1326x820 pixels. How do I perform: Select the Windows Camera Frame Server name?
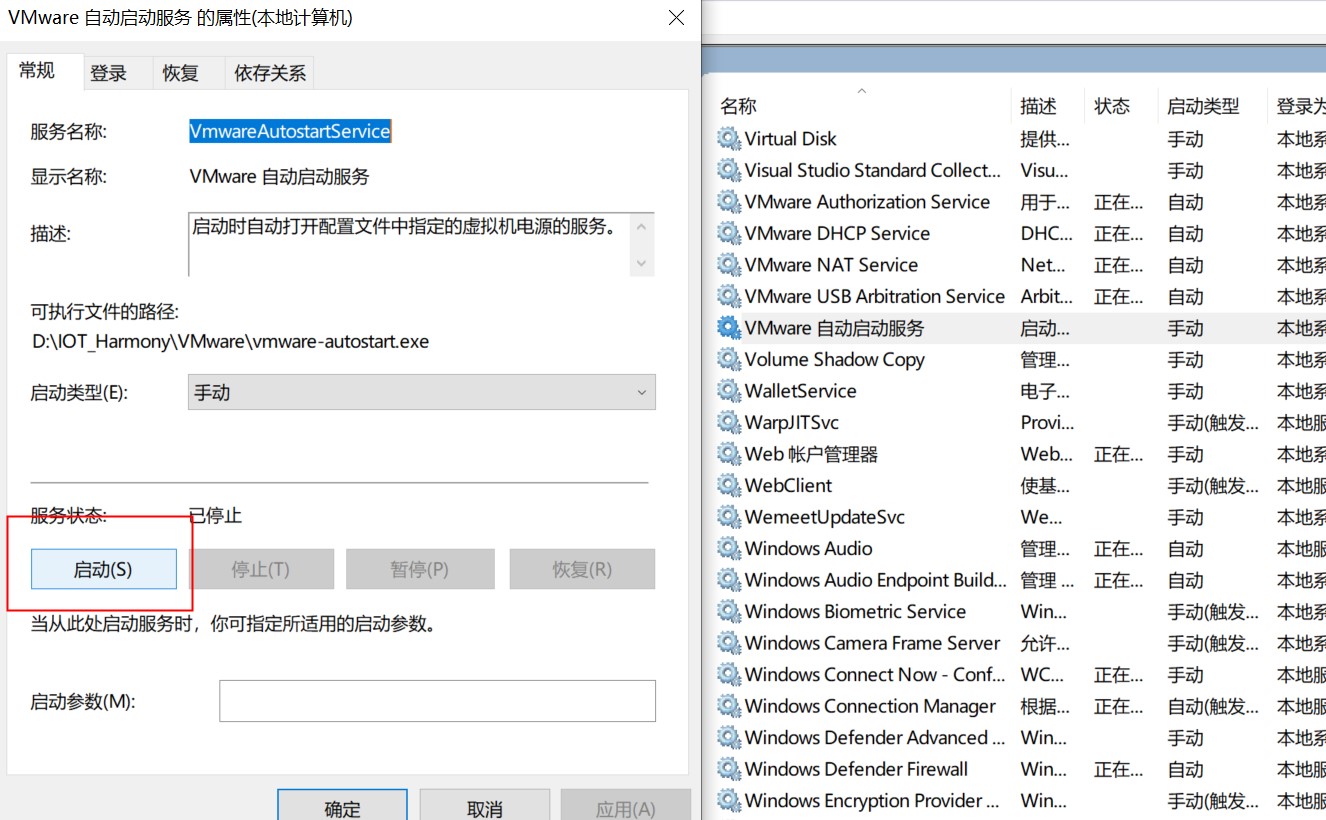pyautogui.click(x=872, y=643)
